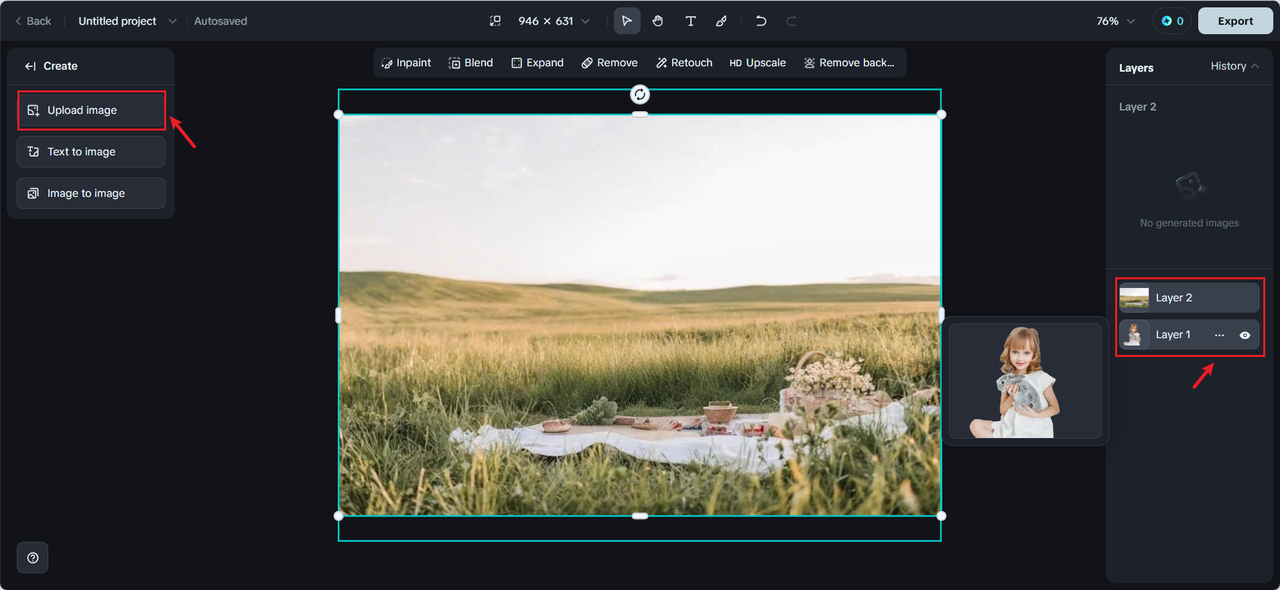This screenshot has width=1280, height=590.
Task: Apply the Inpaint tool
Action: coord(406,63)
